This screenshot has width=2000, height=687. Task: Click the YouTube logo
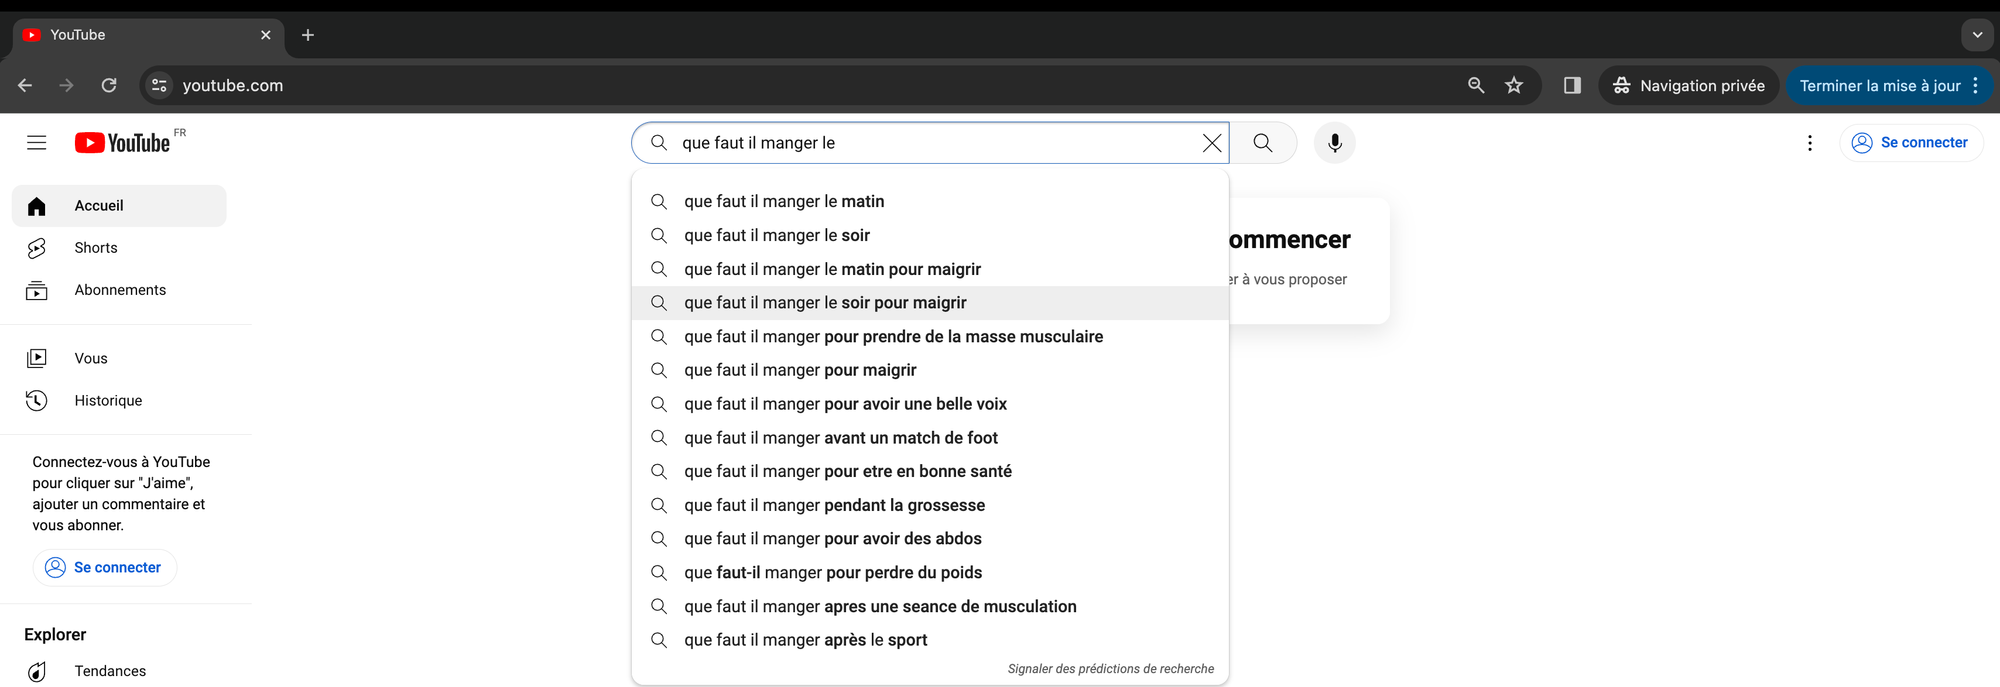pyautogui.click(x=123, y=143)
